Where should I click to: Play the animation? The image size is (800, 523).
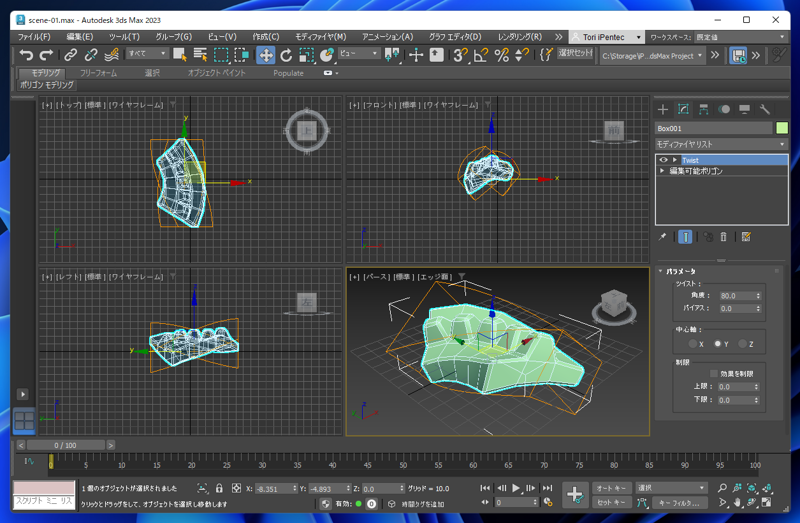(516, 488)
